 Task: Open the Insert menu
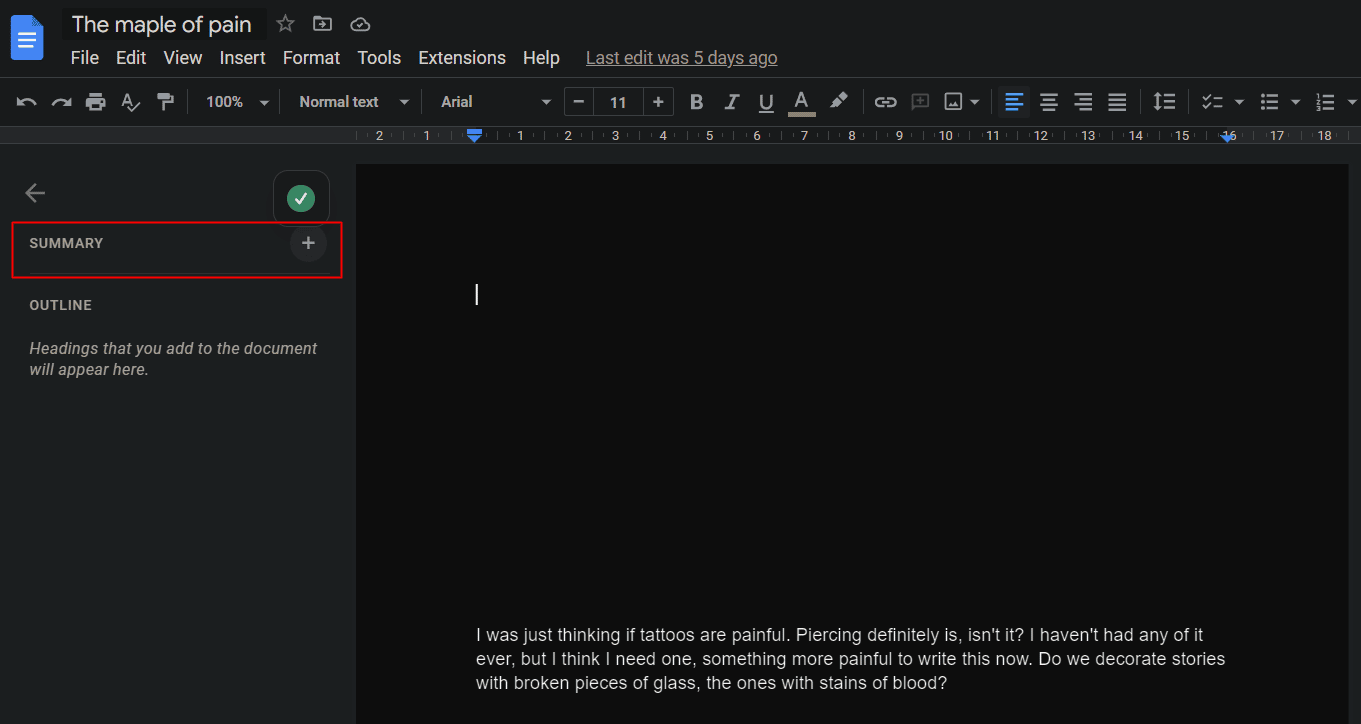pos(243,58)
